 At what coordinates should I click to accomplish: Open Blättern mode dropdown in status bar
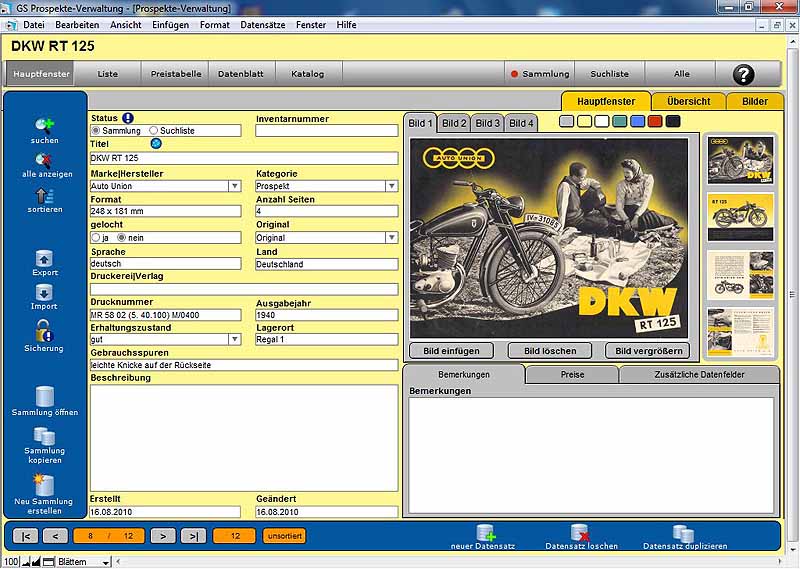[x=106, y=562]
